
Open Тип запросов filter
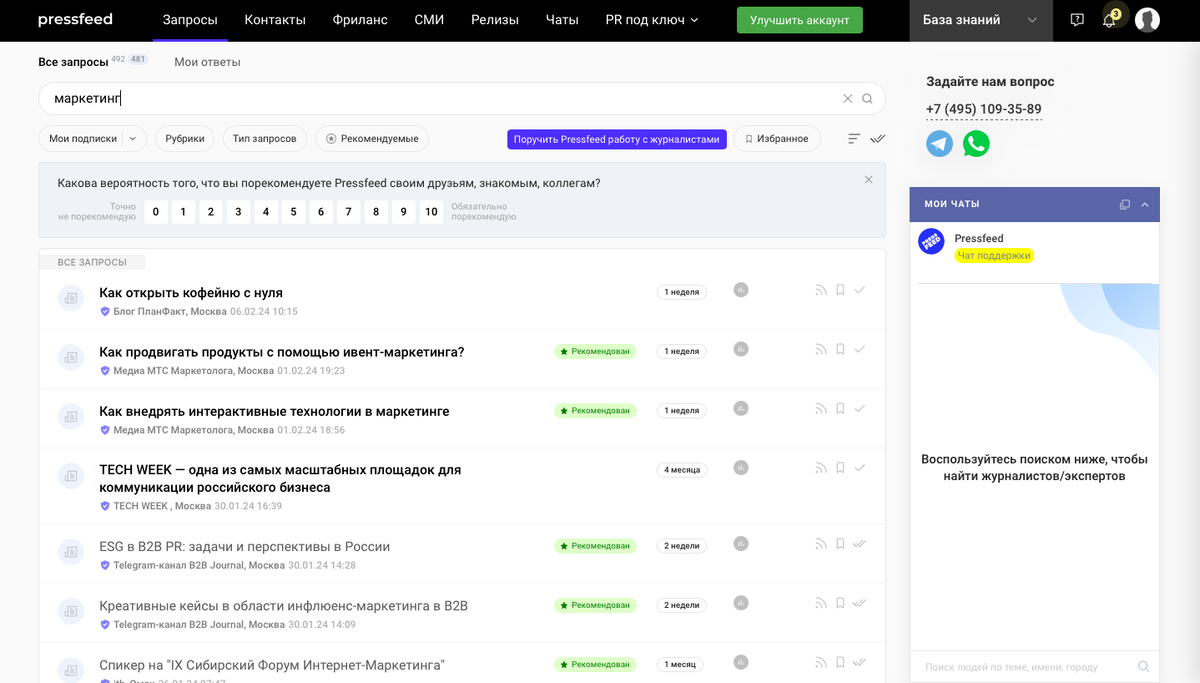(x=265, y=139)
